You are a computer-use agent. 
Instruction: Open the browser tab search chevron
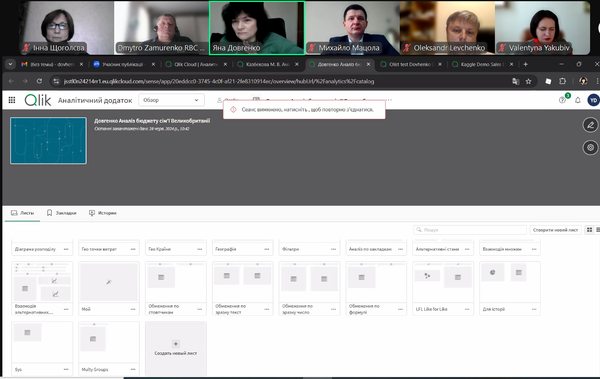point(10,64)
